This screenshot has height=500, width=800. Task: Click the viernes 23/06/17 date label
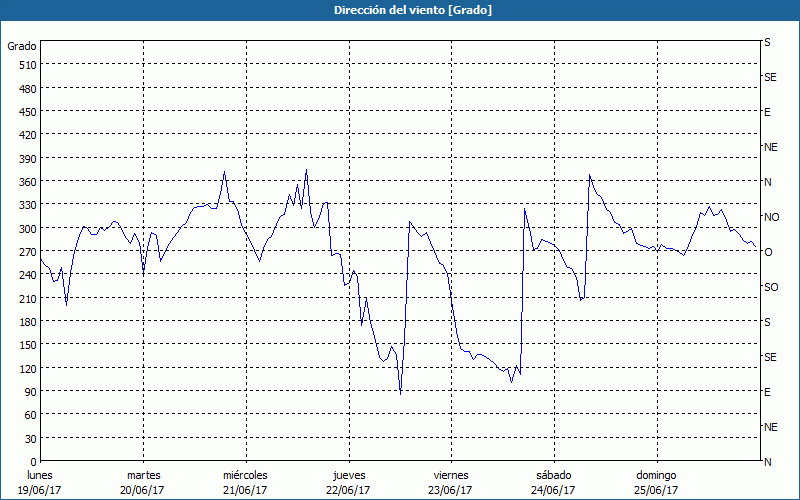450,482
